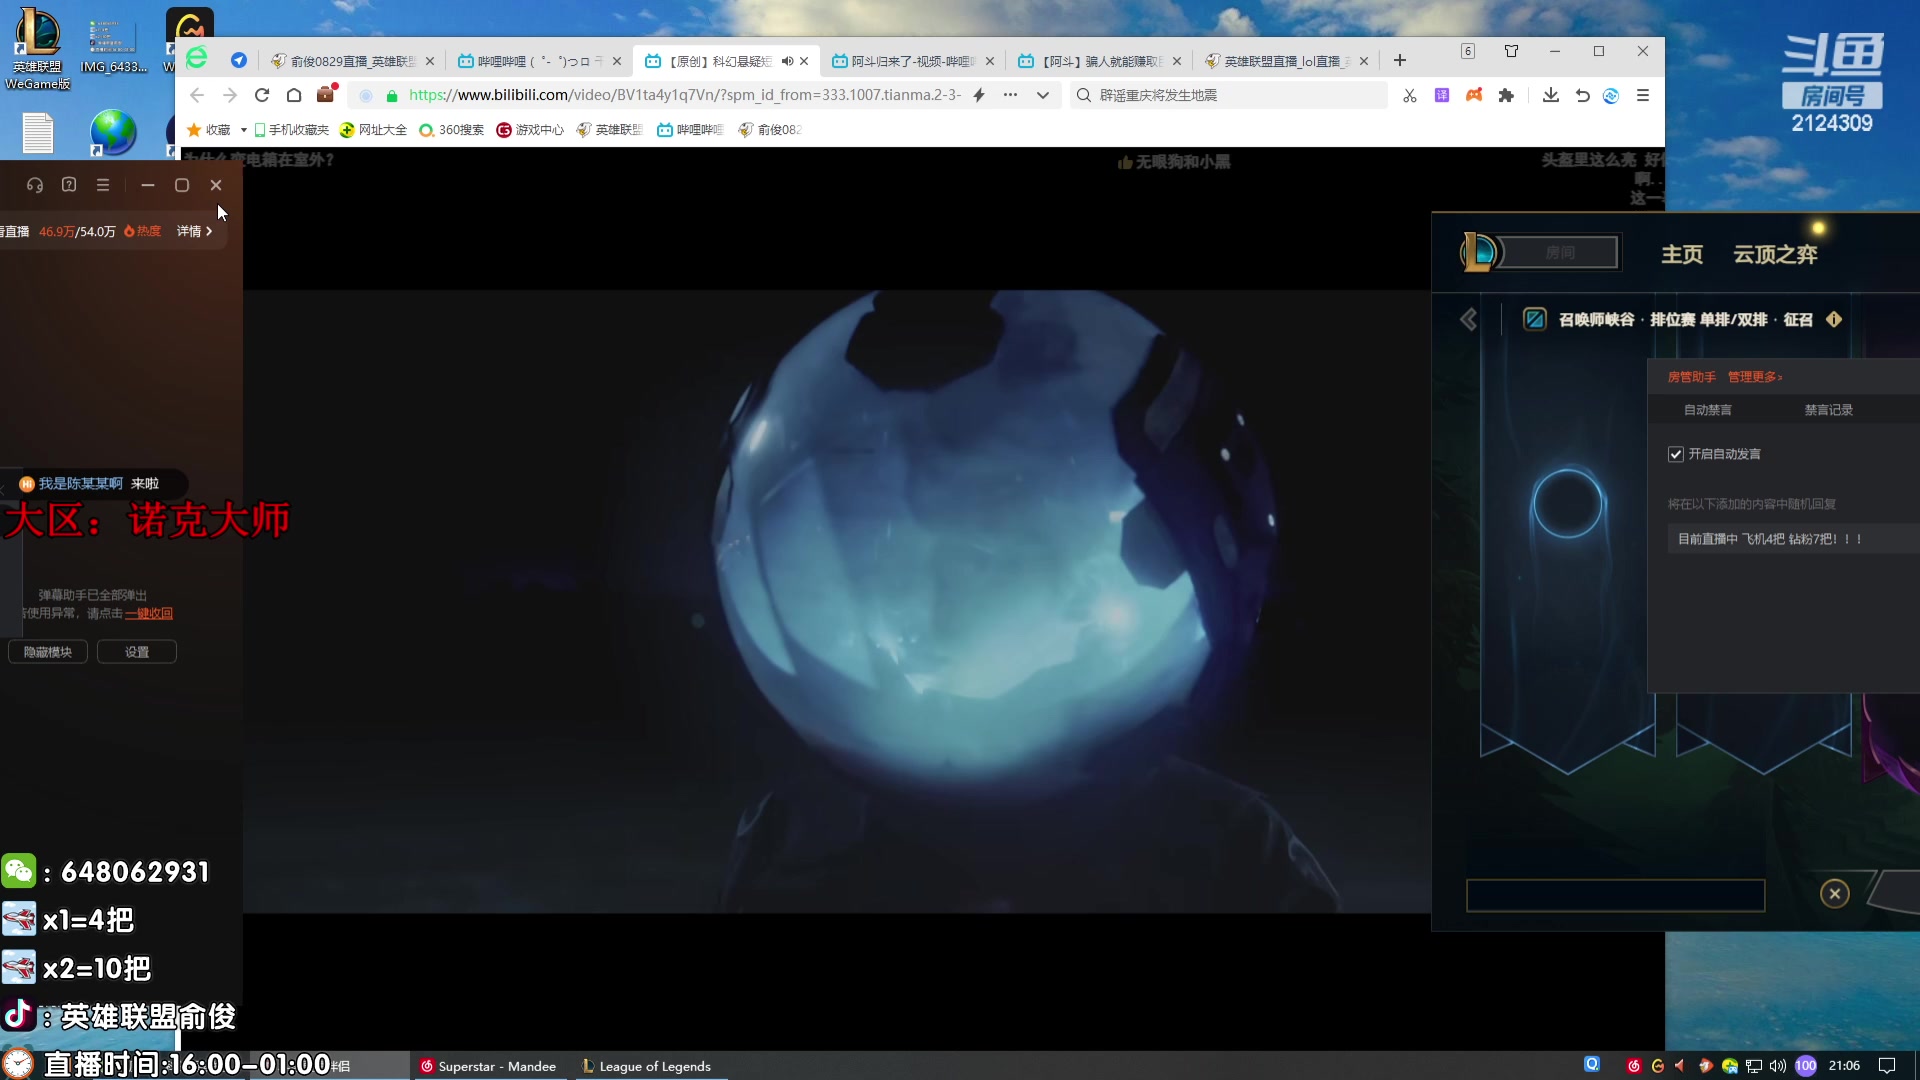Open the help icon in stream assistant

point(69,185)
